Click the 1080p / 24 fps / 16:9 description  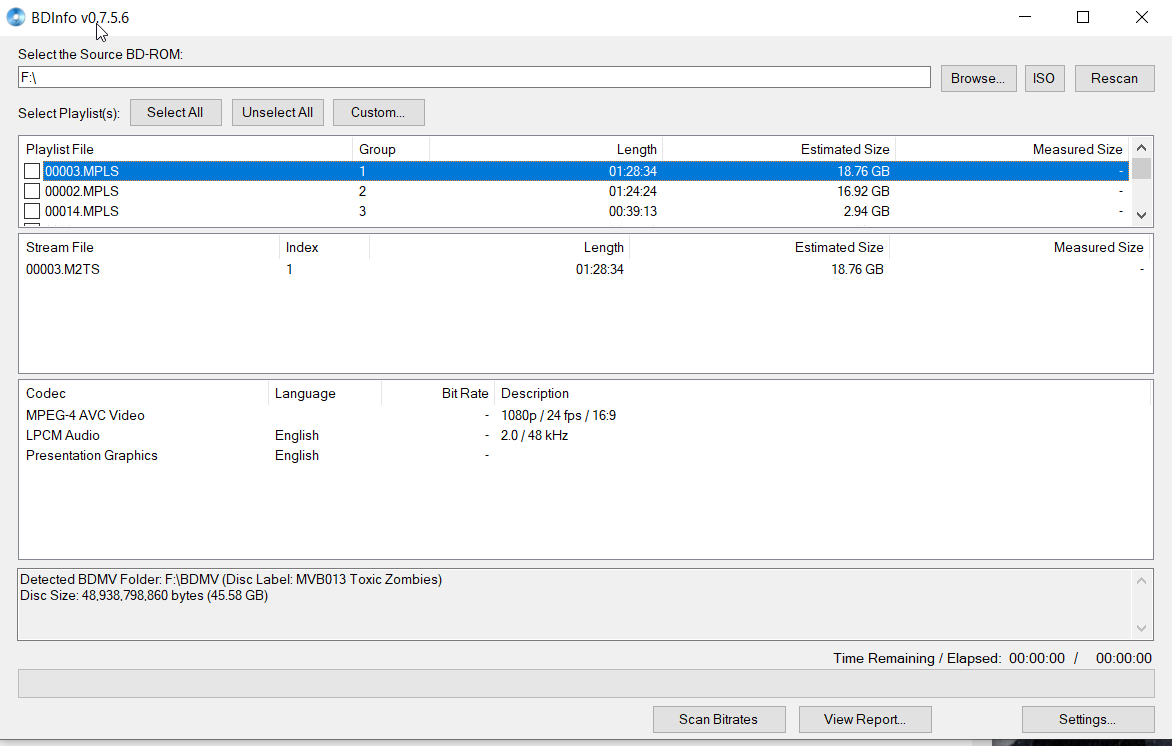coord(558,416)
